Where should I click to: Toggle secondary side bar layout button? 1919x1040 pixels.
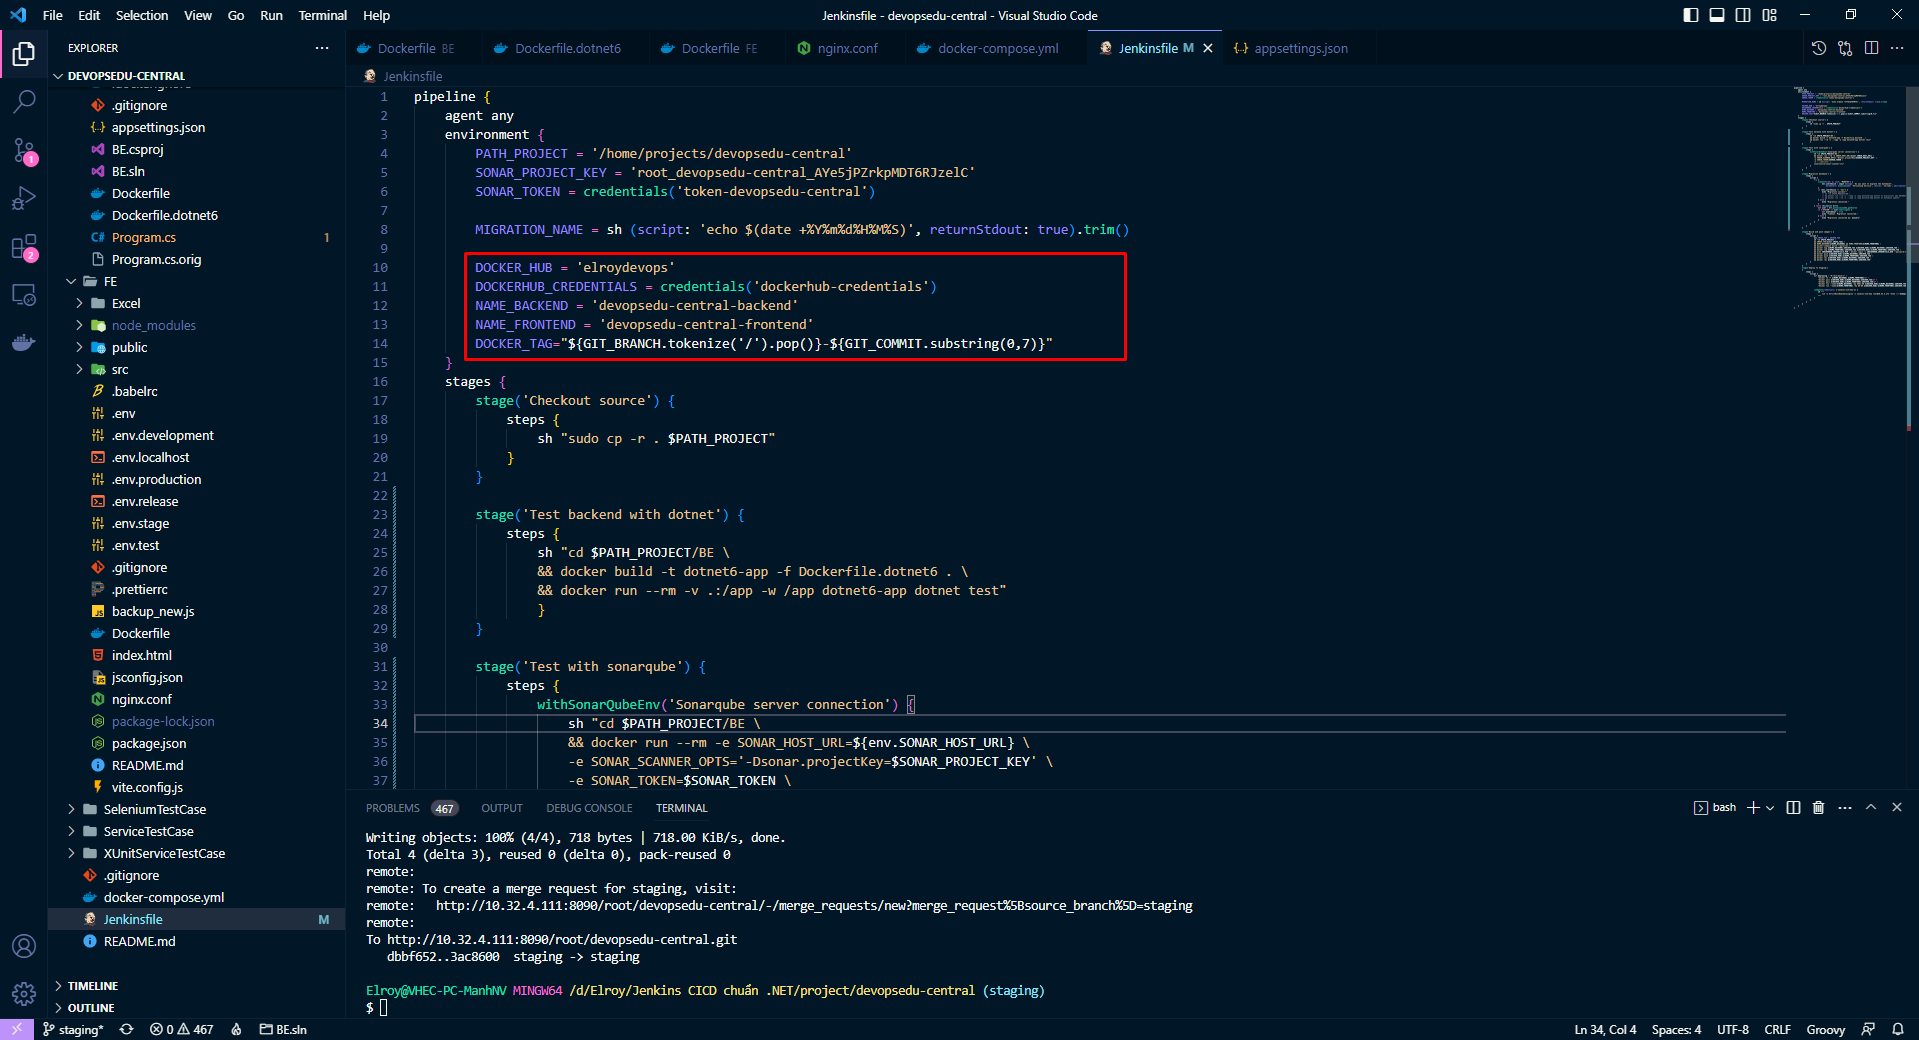[x=1743, y=15]
